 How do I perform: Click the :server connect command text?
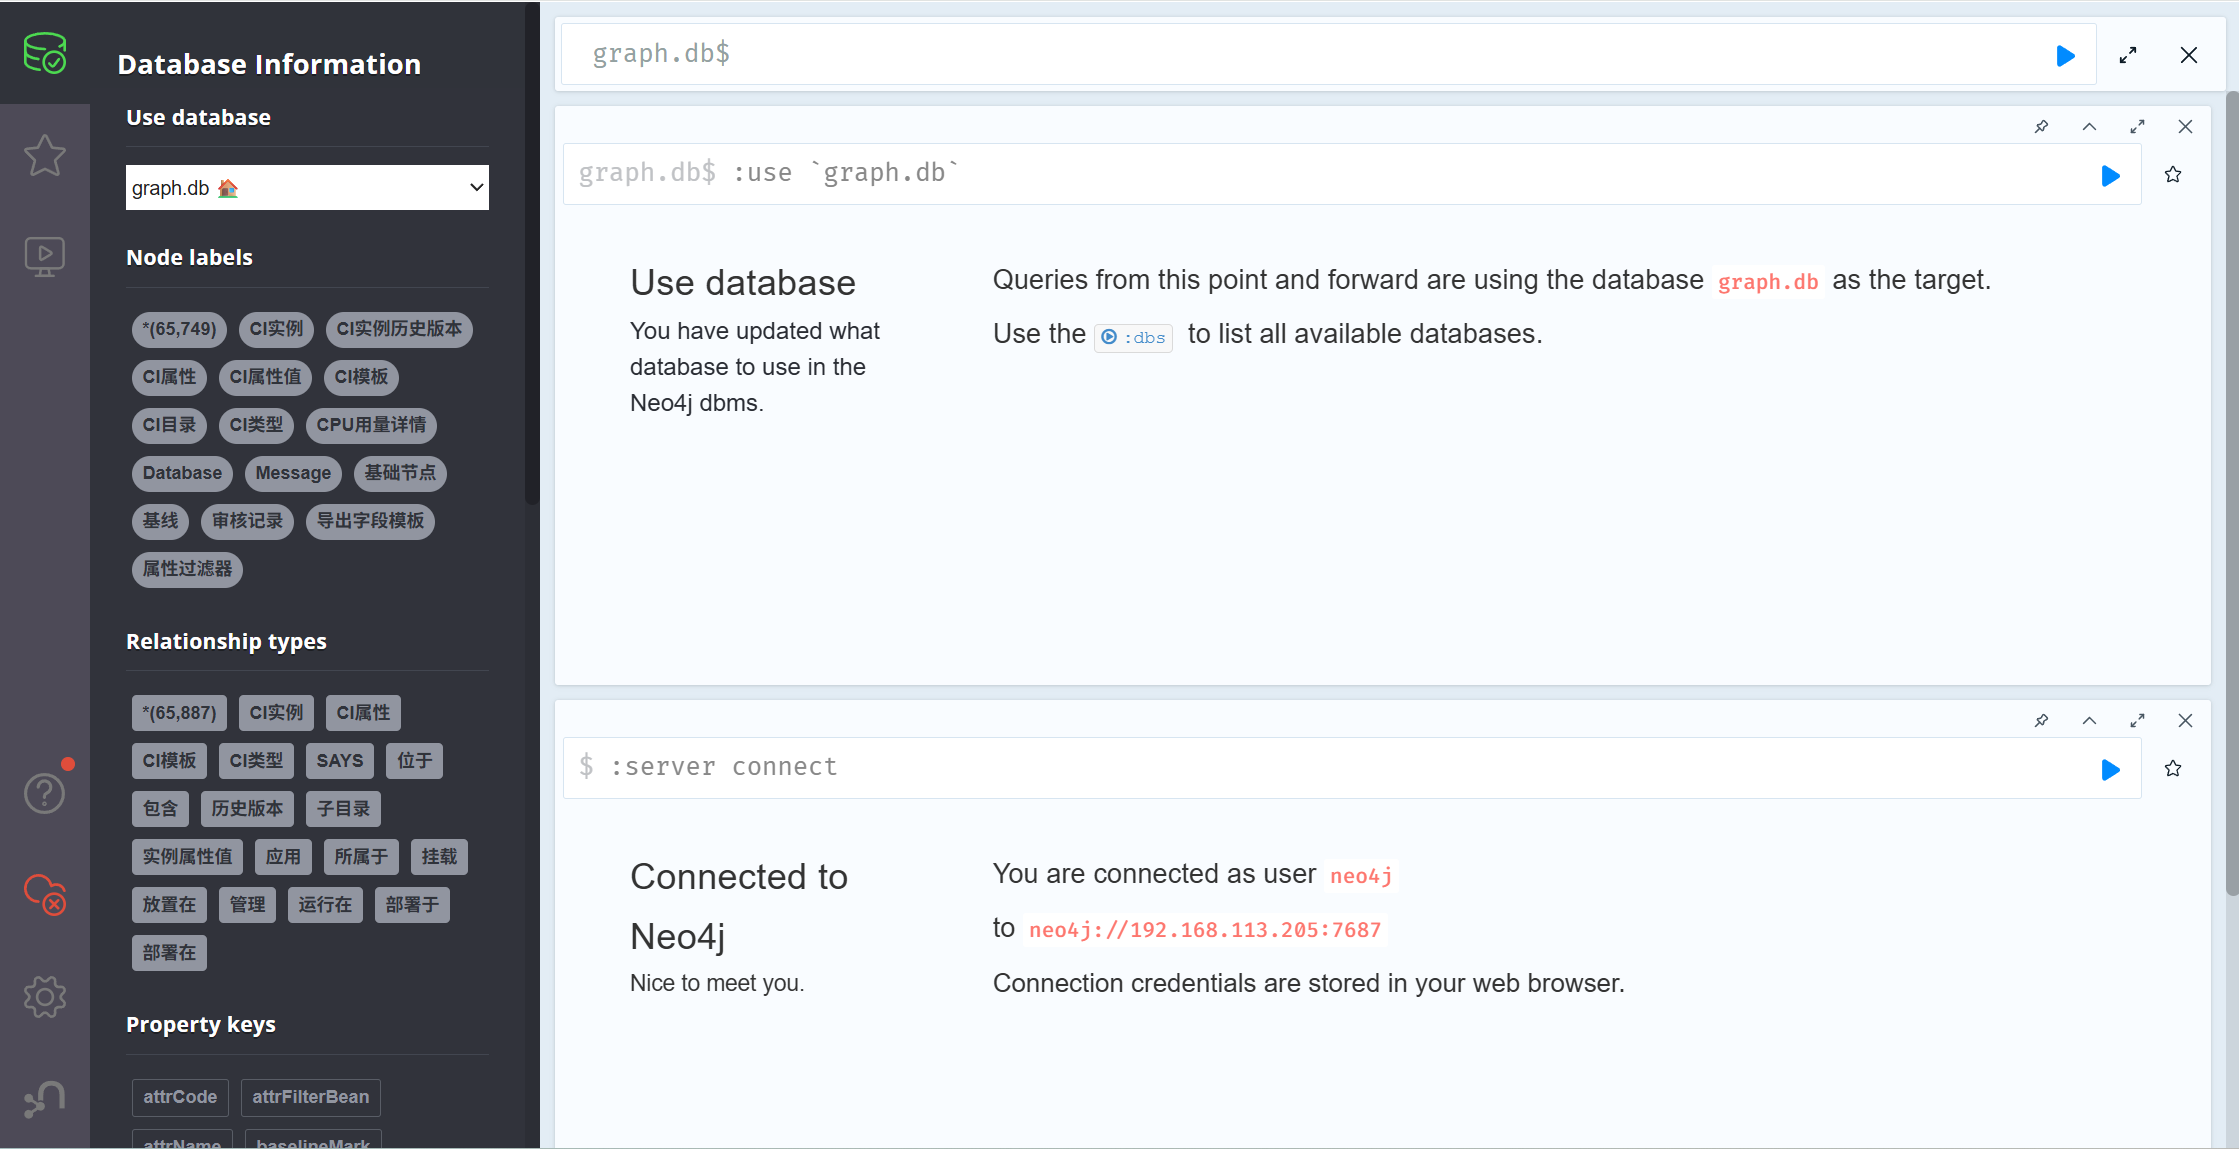[724, 767]
